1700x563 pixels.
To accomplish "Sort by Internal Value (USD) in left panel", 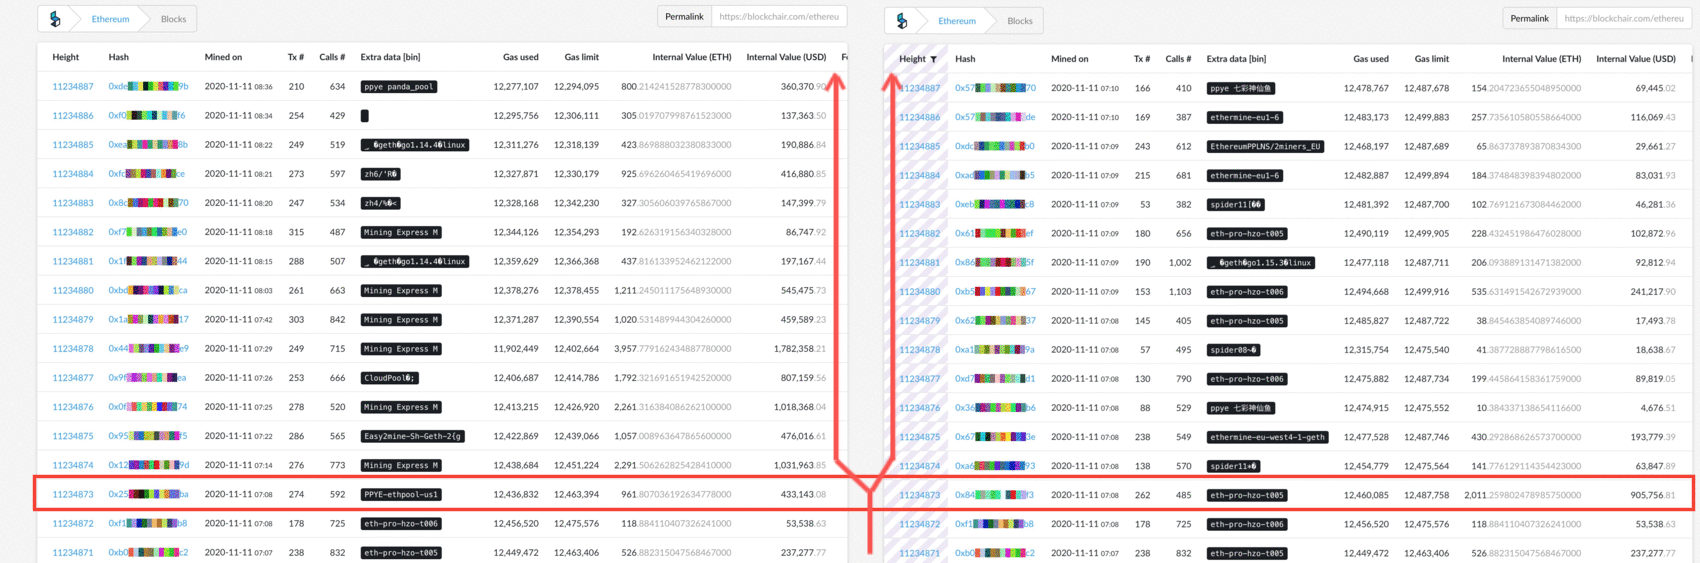I will 786,57.
